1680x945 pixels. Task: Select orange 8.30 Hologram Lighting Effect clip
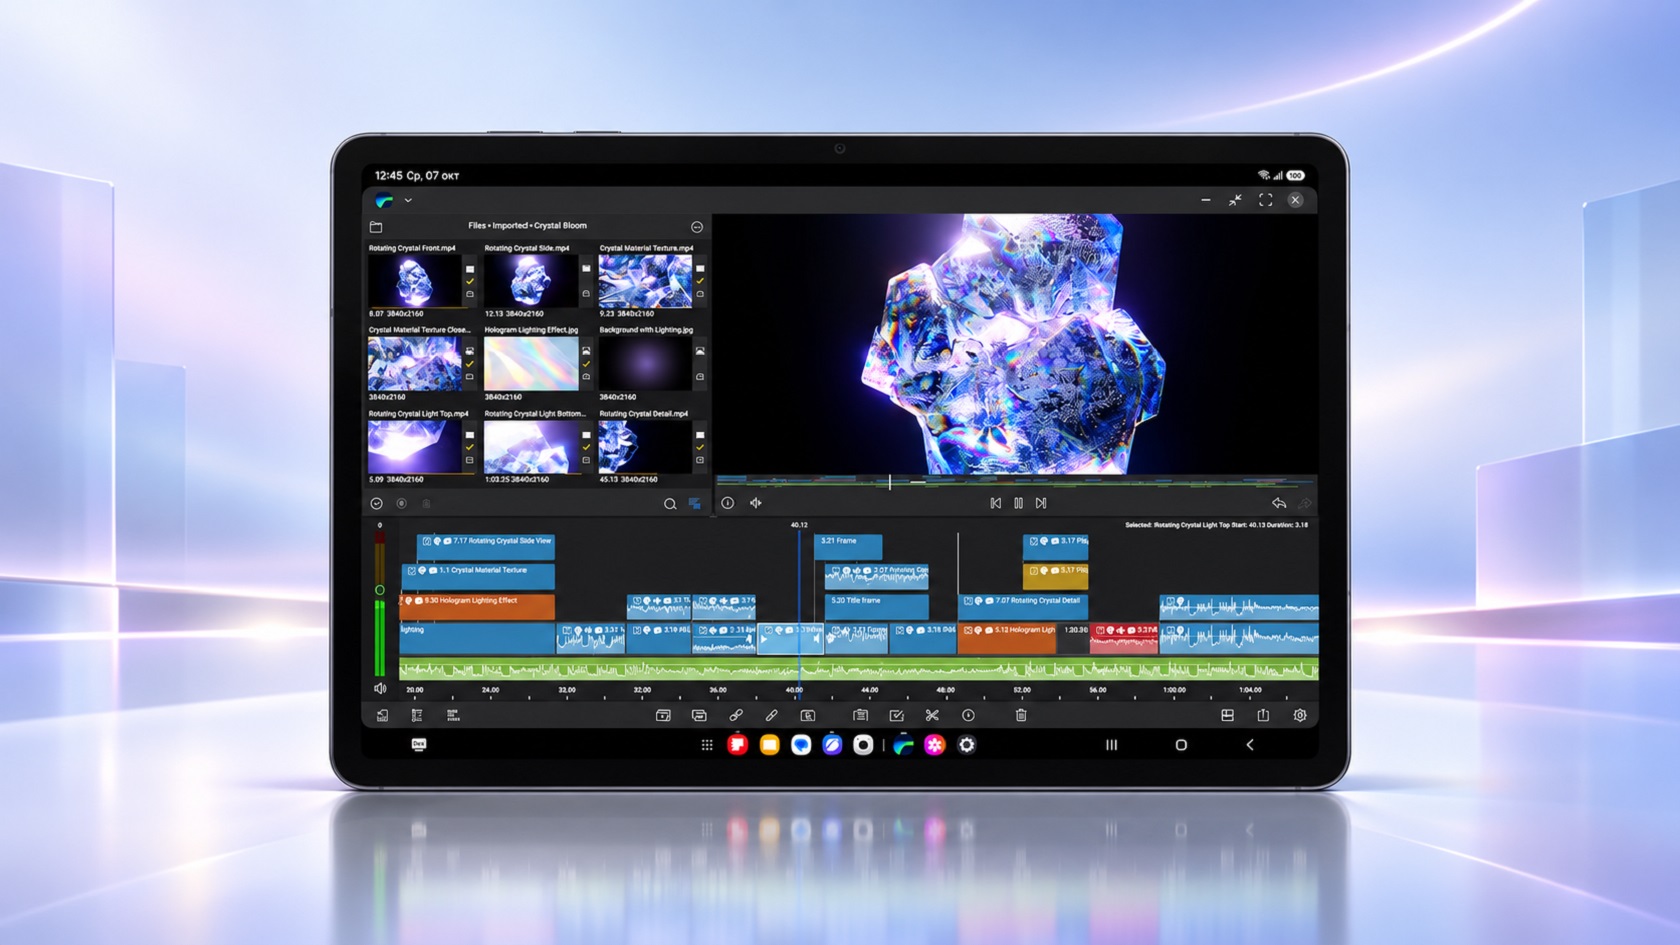478,606
